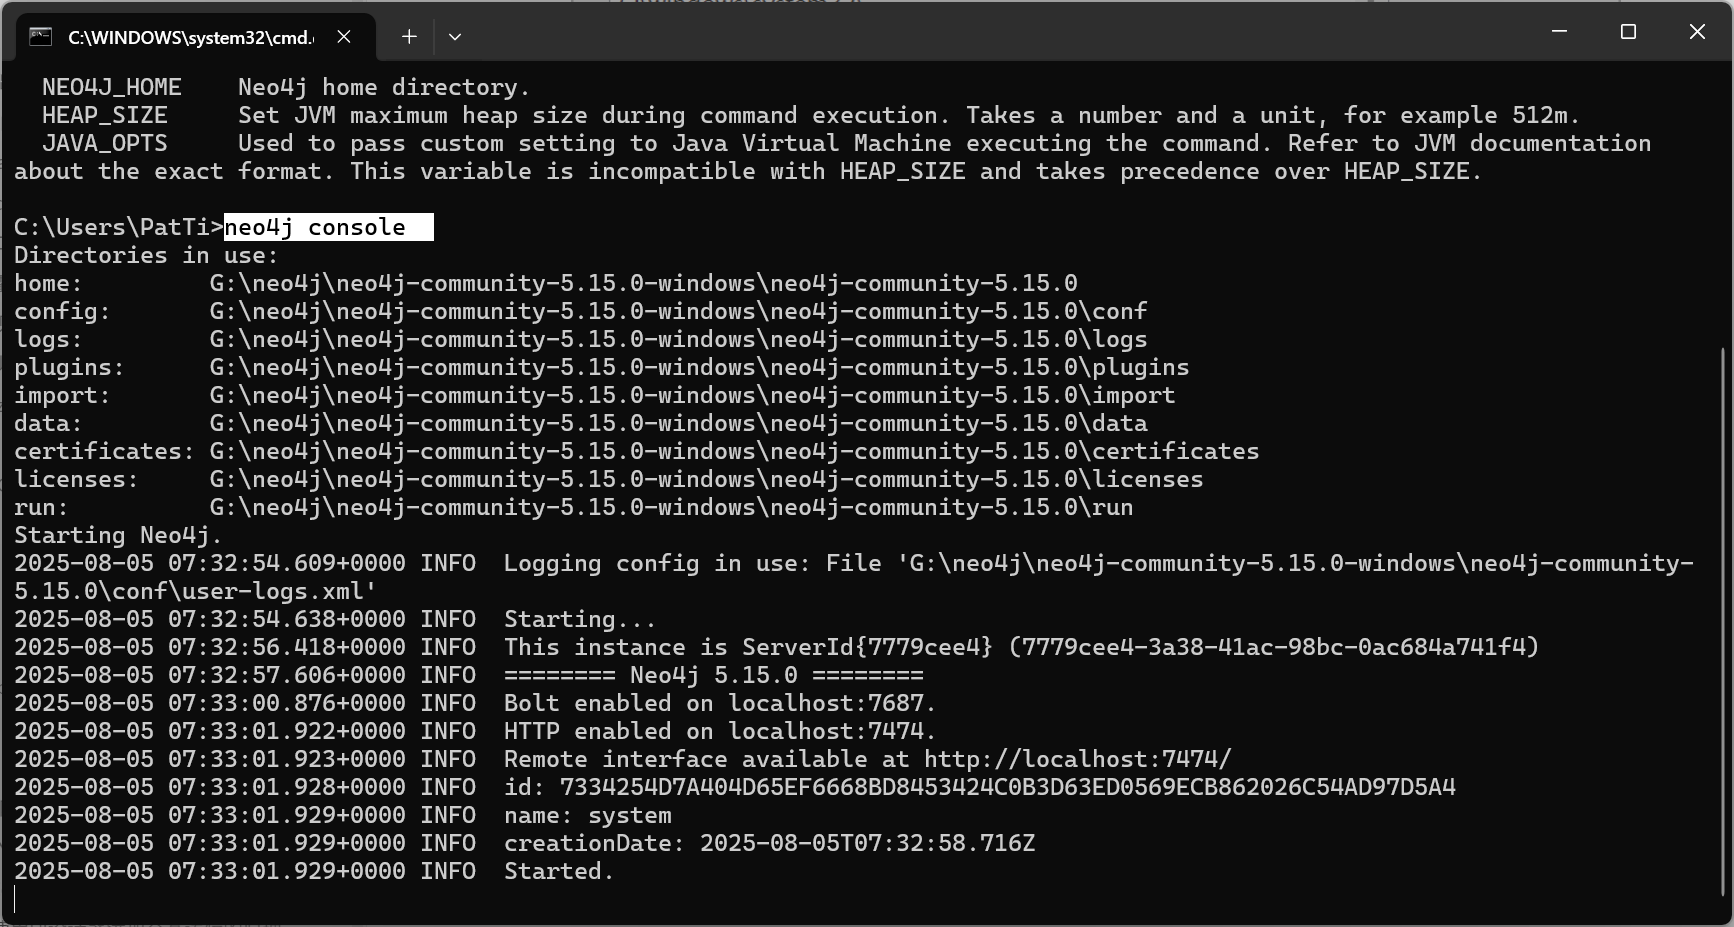Place cursor at bottom blinking caret
The image size is (1734, 927).
point(15,899)
